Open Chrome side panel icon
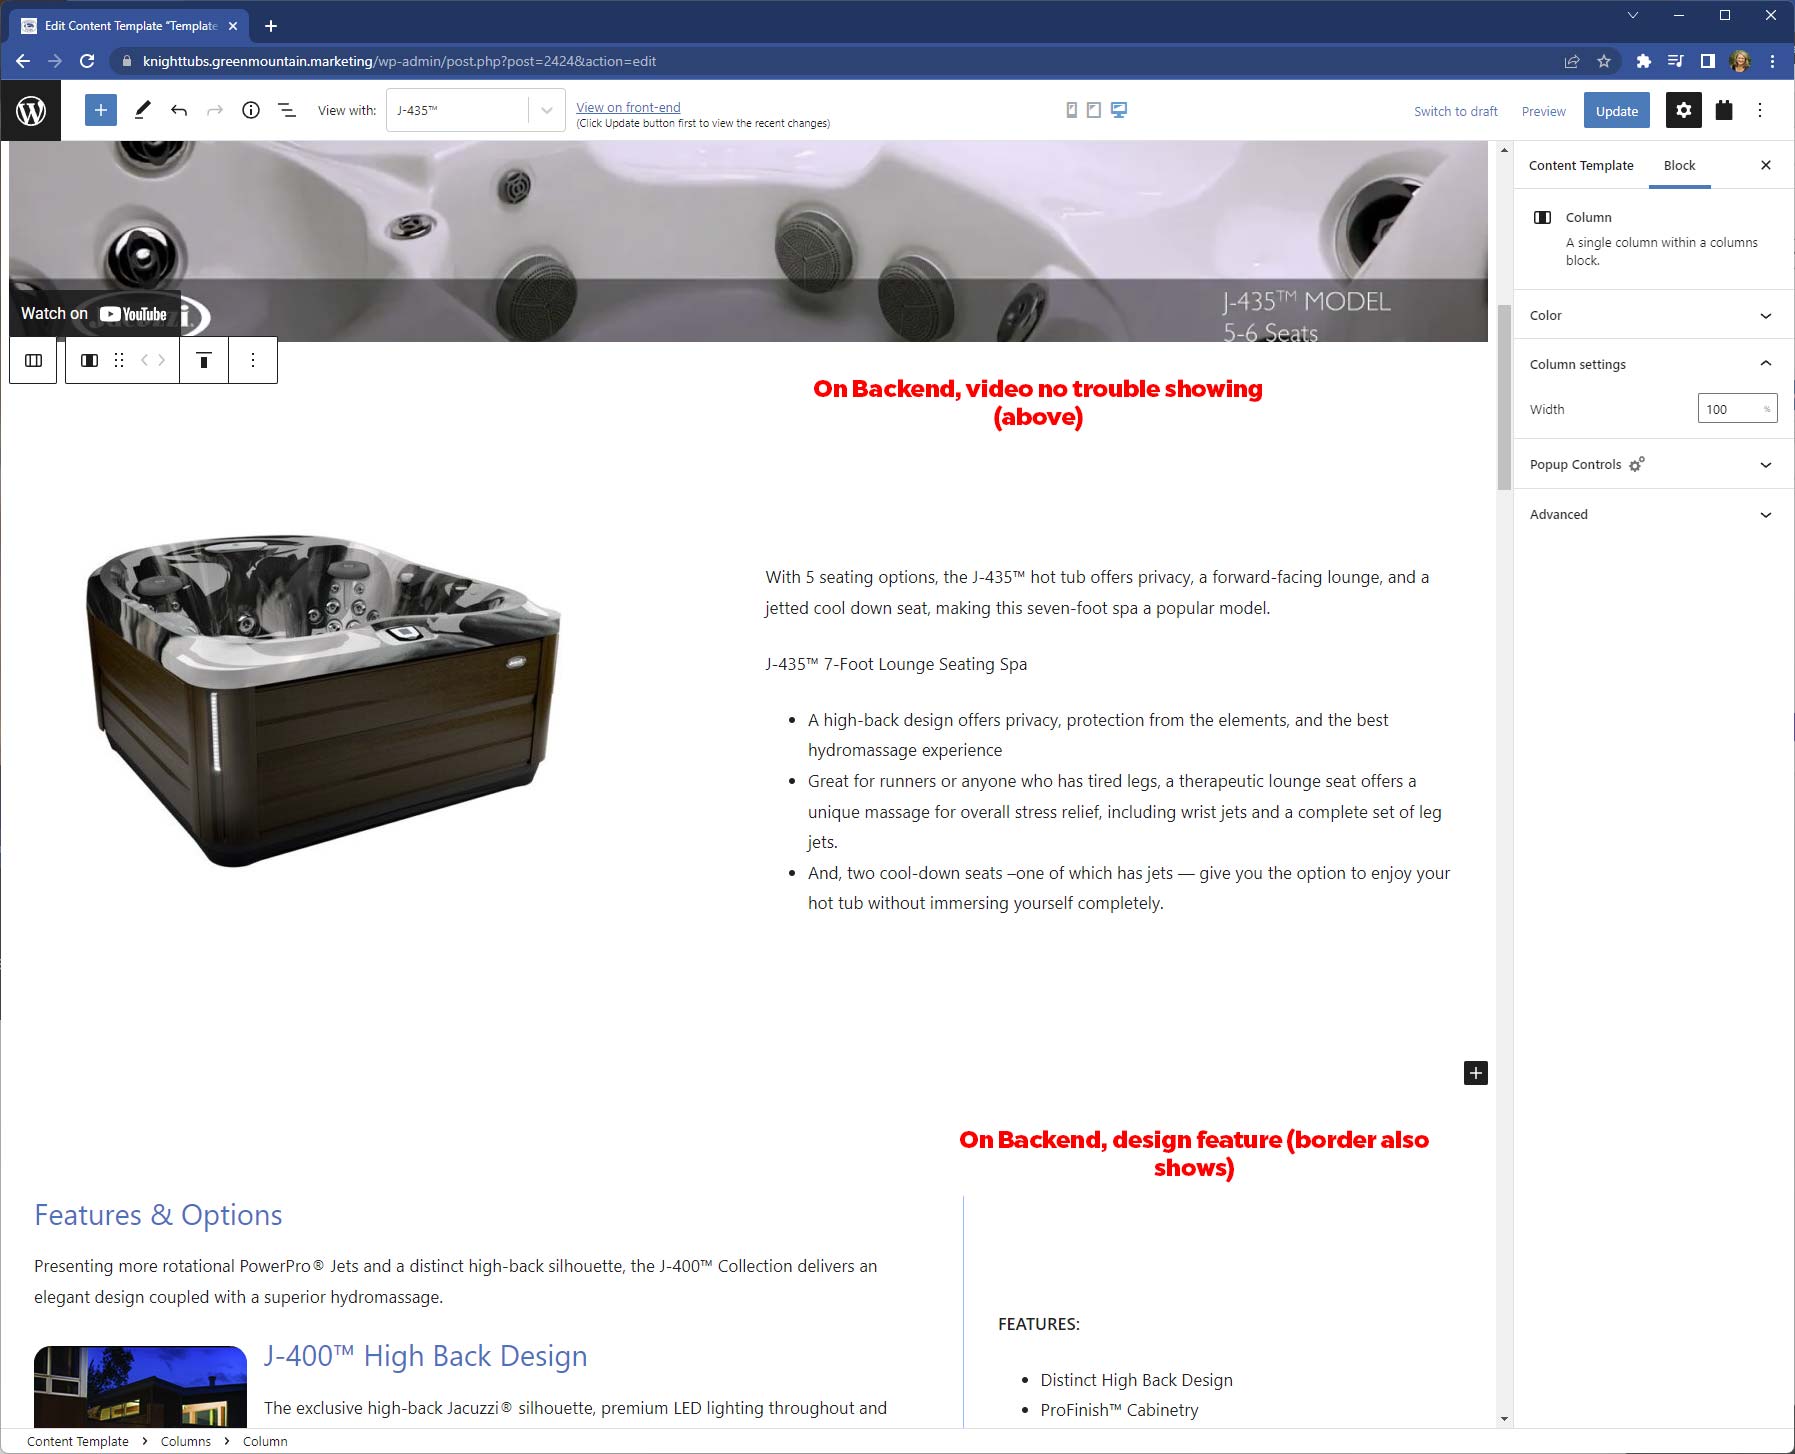This screenshot has width=1795, height=1454. click(x=1708, y=61)
